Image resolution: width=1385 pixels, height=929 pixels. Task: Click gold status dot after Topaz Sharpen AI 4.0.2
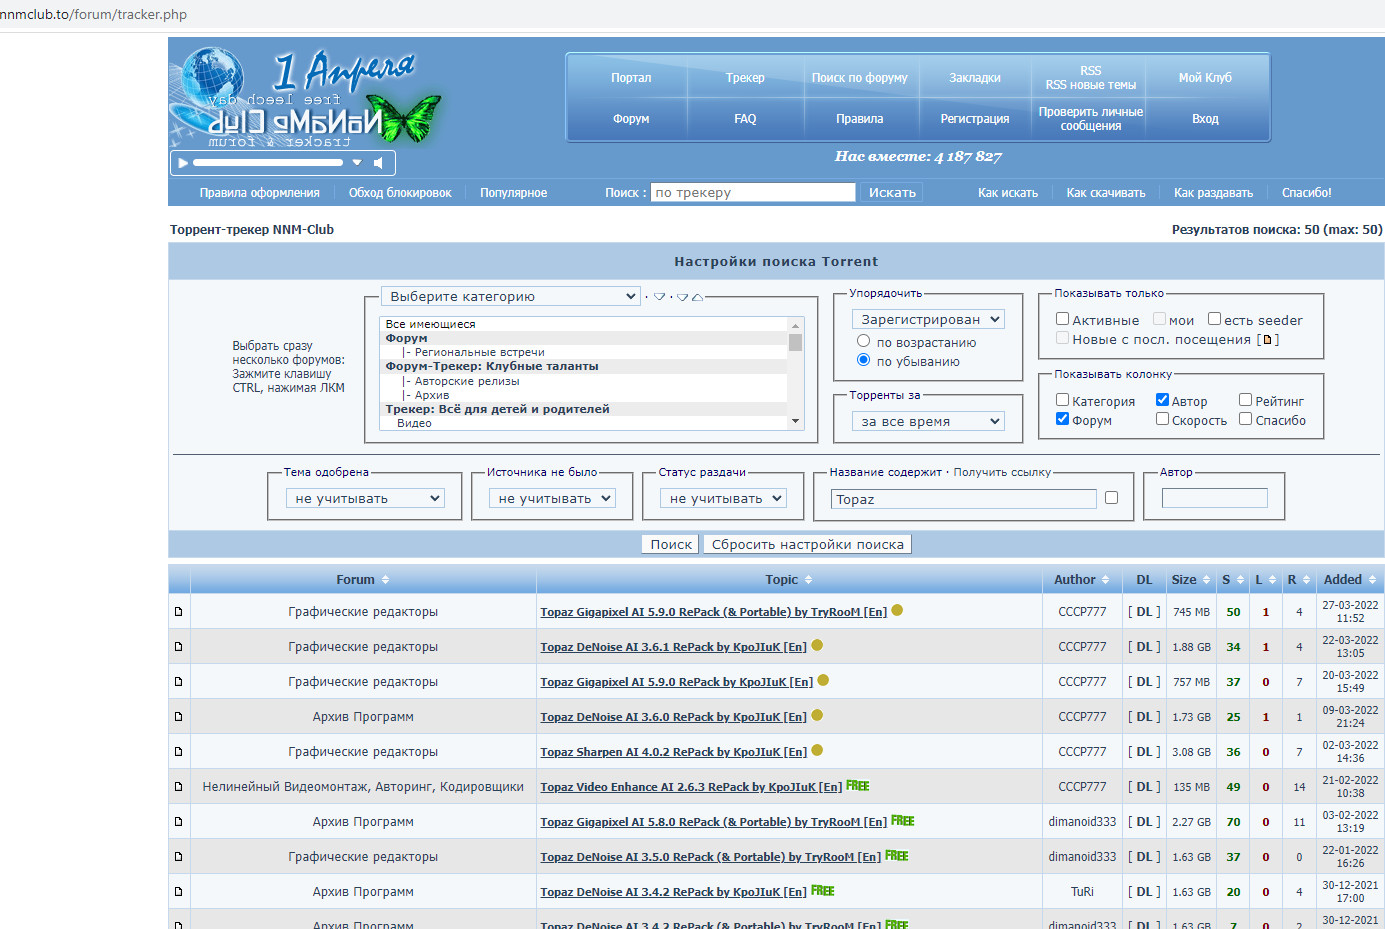pyautogui.click(x=817, y=750)
